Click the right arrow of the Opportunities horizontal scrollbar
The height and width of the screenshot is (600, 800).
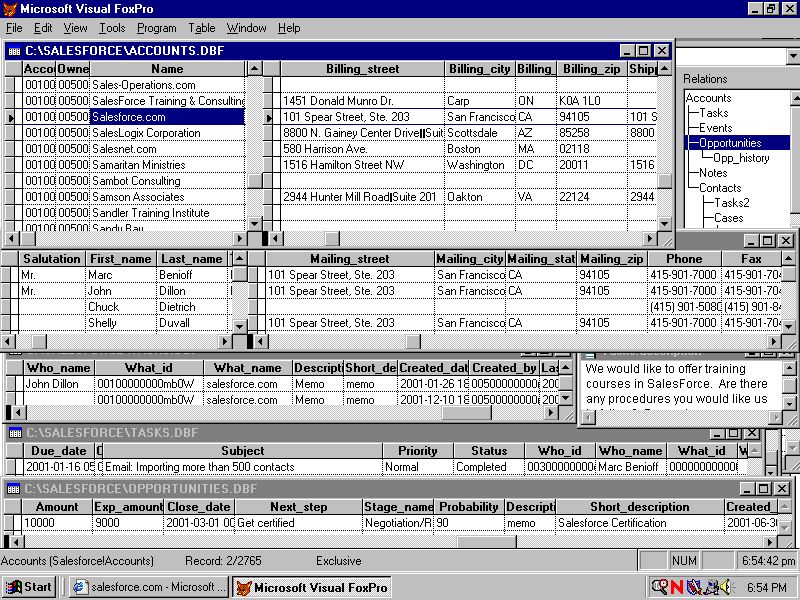[770, 541]
